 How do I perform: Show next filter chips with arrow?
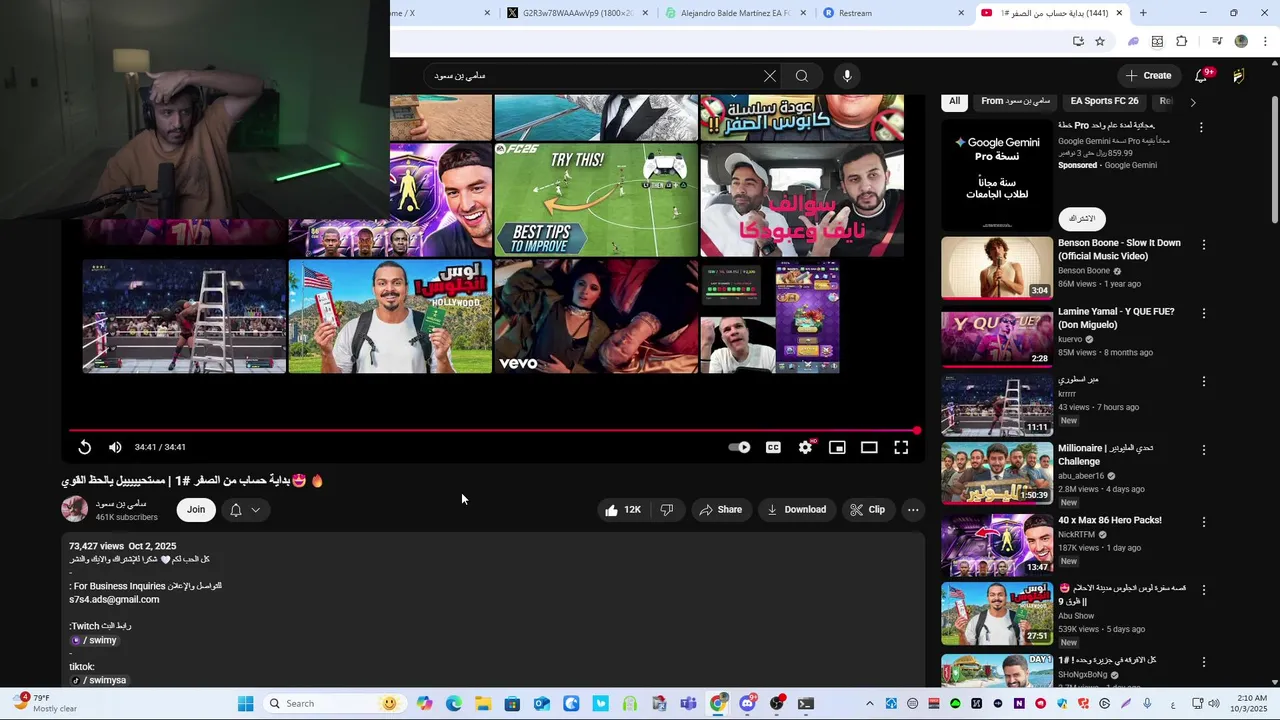coord(1192,102)
